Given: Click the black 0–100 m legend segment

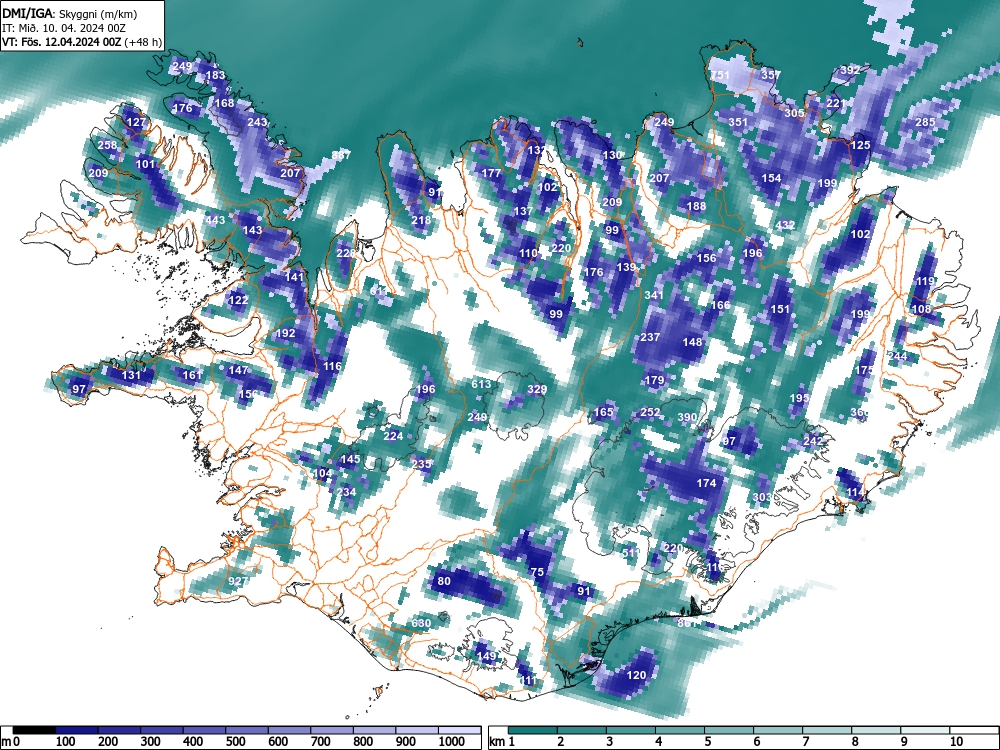Looking at the screenshot, I should (x=34, y=730).
